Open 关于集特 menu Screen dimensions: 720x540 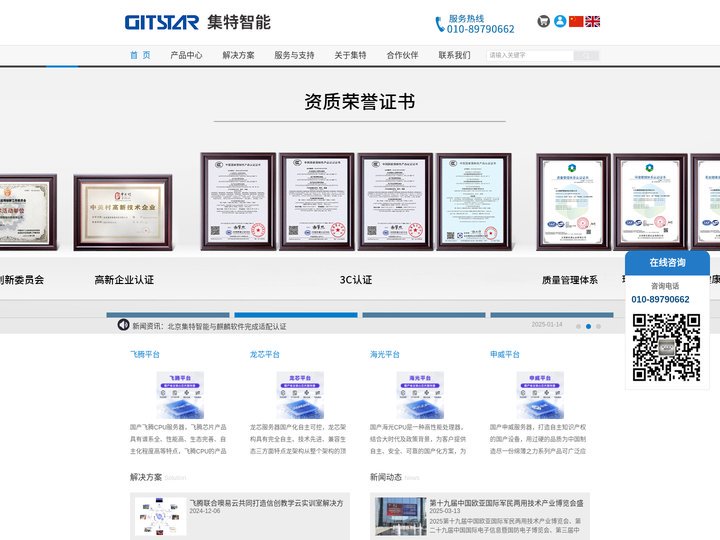[x=350, y=55]
